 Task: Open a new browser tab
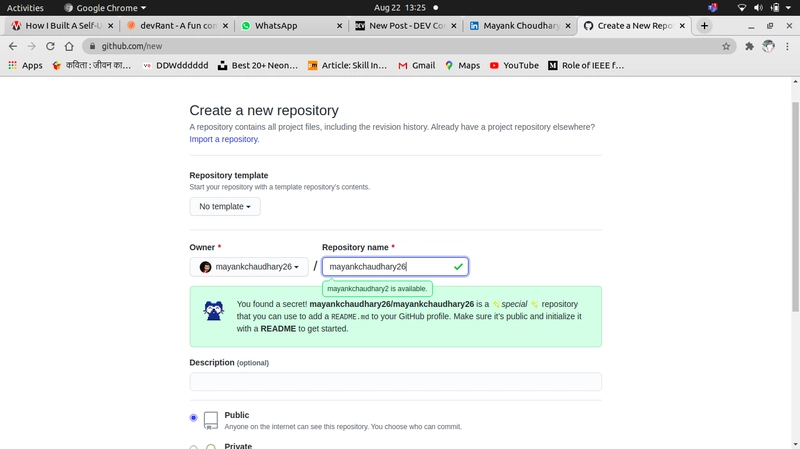click(705, 25)
